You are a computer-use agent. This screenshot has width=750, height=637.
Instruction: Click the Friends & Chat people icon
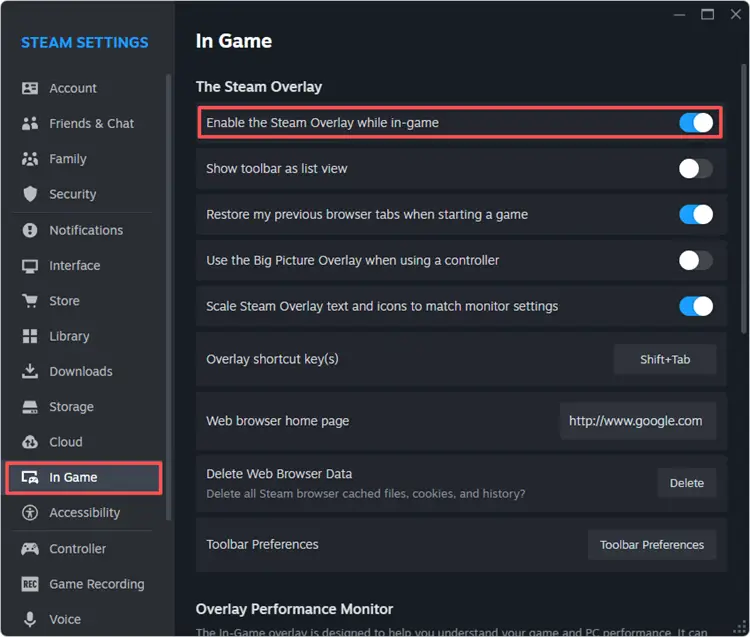coord(30,123)
